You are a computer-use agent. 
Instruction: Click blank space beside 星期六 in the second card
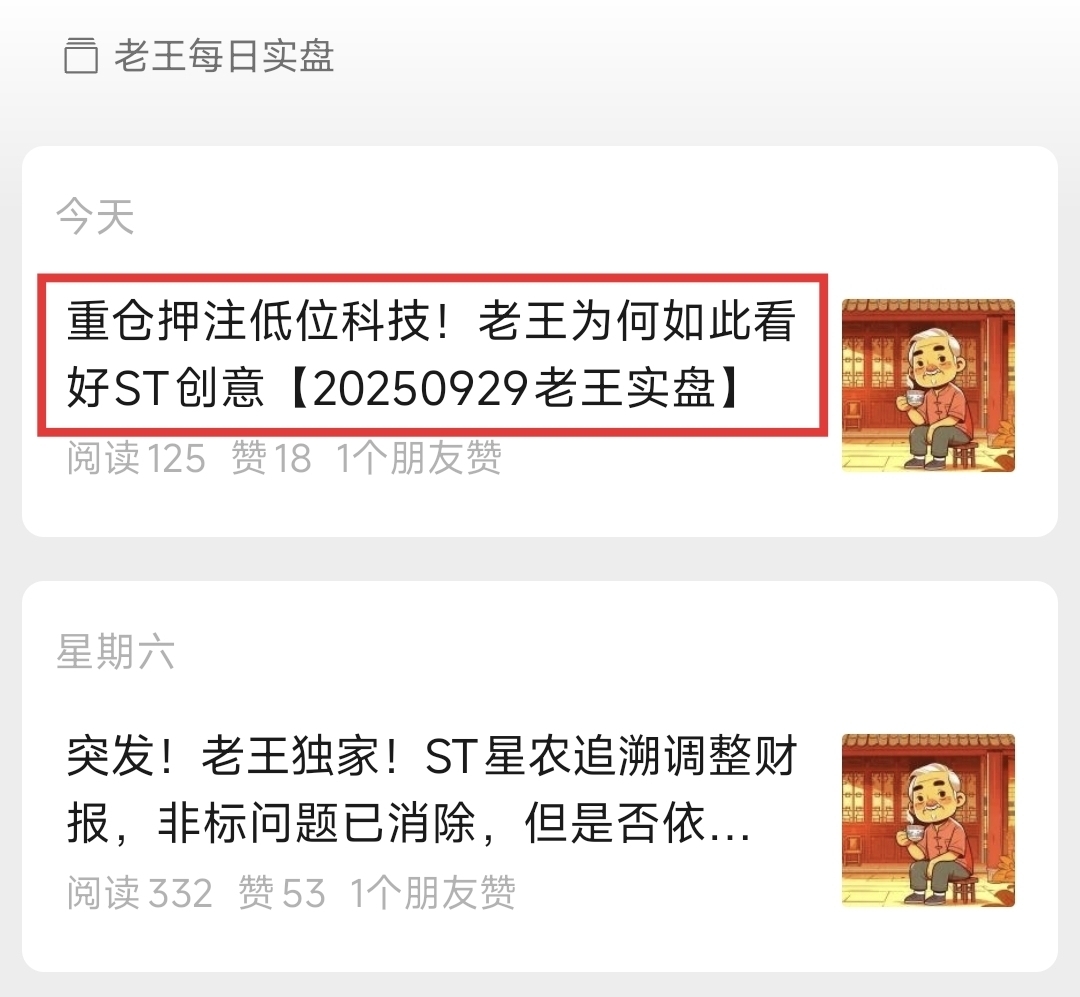tap(585, 651)
